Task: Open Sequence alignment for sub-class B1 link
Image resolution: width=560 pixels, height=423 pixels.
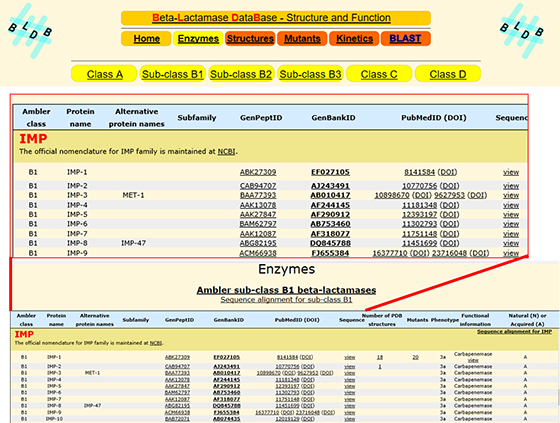Action: click(x=286, y=300)
